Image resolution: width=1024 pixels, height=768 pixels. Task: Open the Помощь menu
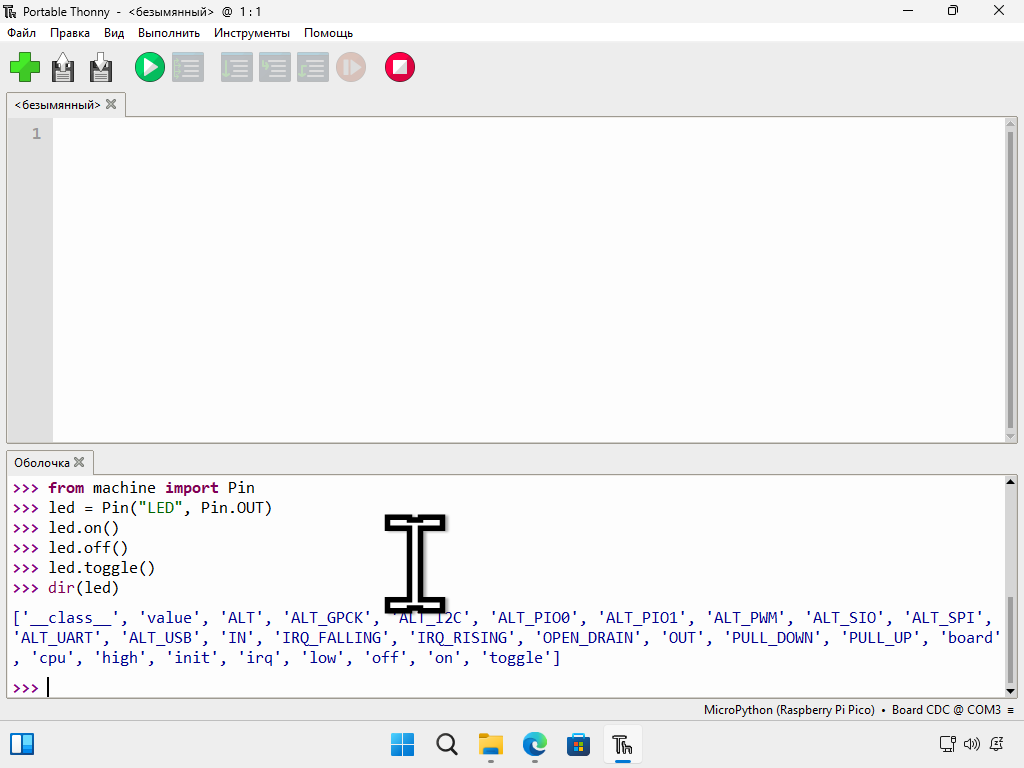[328, 33]
